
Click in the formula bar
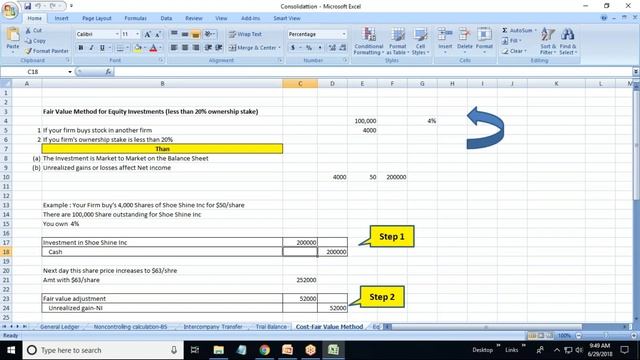pyautogui.click(x=372, y=72)
